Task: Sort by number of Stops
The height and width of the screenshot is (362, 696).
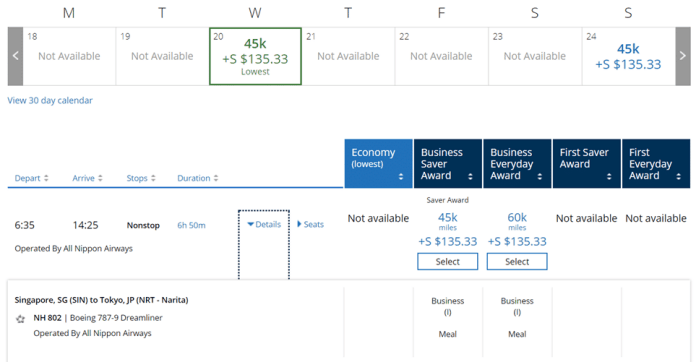Action: pyautogui.click(x=141, y=178)
